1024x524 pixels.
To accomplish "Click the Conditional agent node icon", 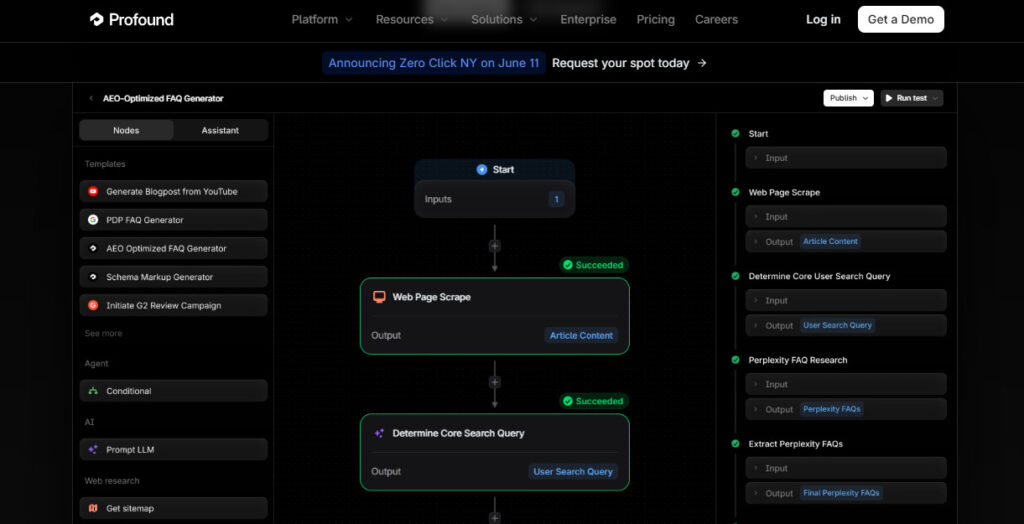I will 93,391.
